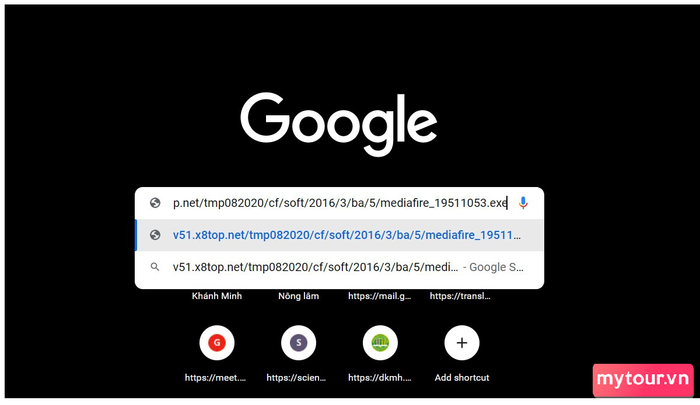Open the green dkmh shortcut icon
This screenshot has height=405, width=700.
[x=380, y=343]
